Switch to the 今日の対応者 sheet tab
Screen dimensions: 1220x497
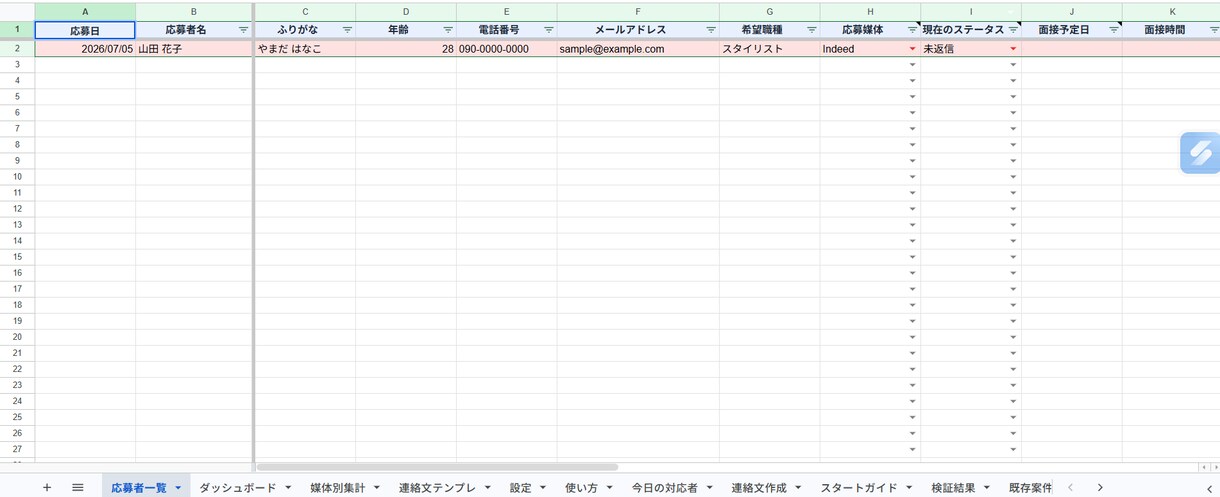click(665, 488)
